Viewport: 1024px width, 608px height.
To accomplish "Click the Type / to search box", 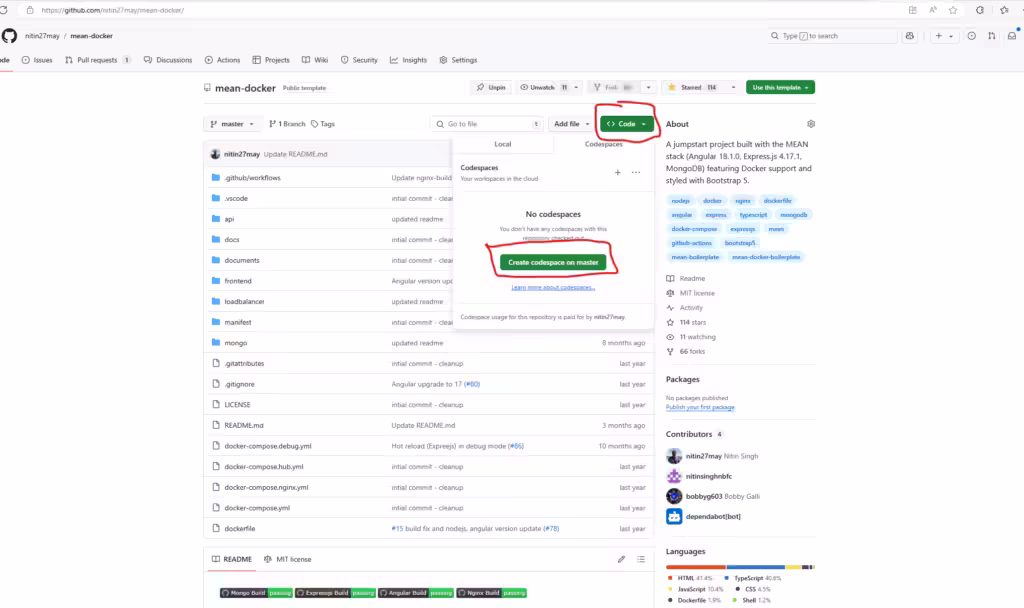I will point(832,36).
